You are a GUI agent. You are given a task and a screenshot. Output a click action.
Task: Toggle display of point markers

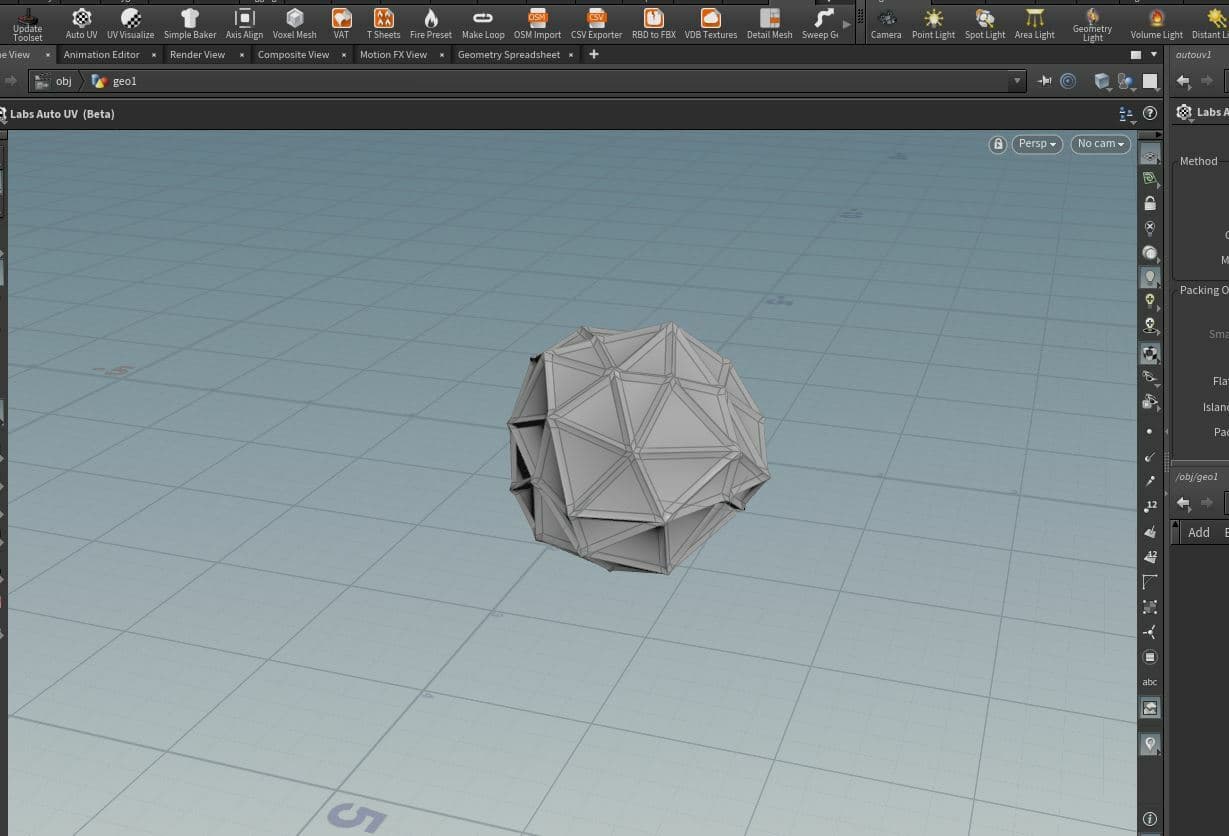[1150, 431]
